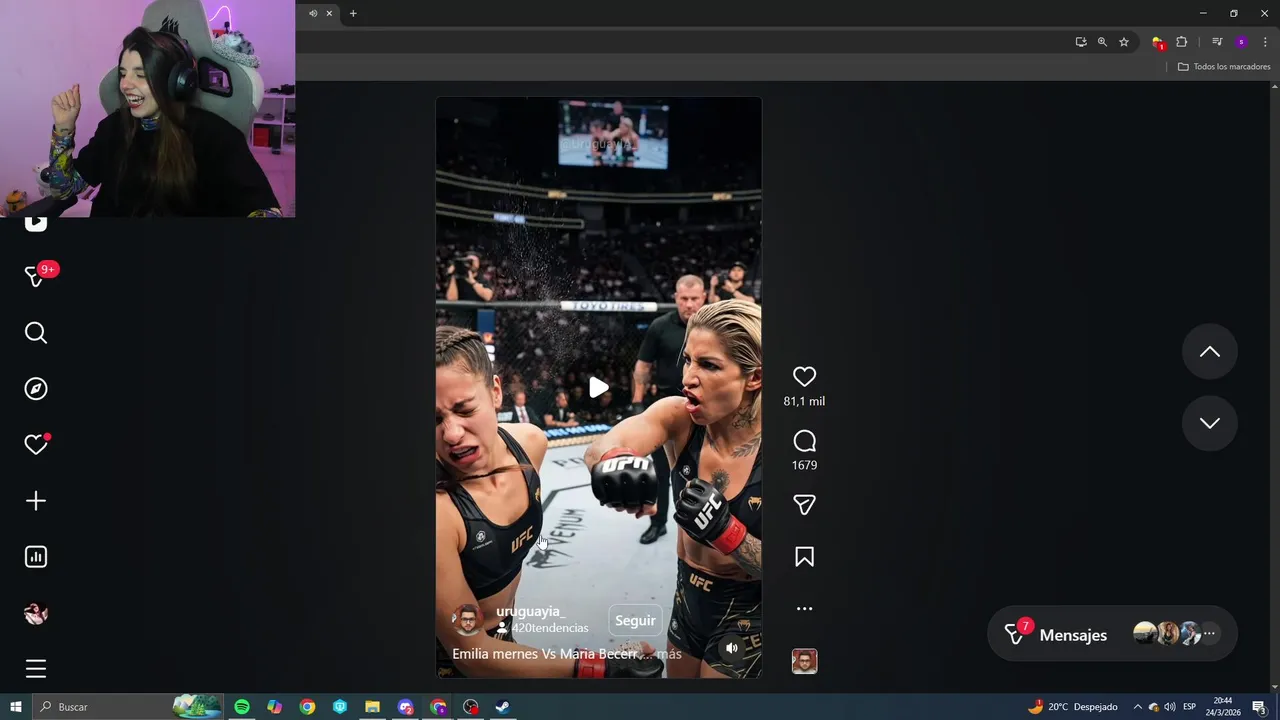Open the comments bubble showing 1679
Image resolution: width=1280 pixels, height=720 pixels.
tap(804, 441)
